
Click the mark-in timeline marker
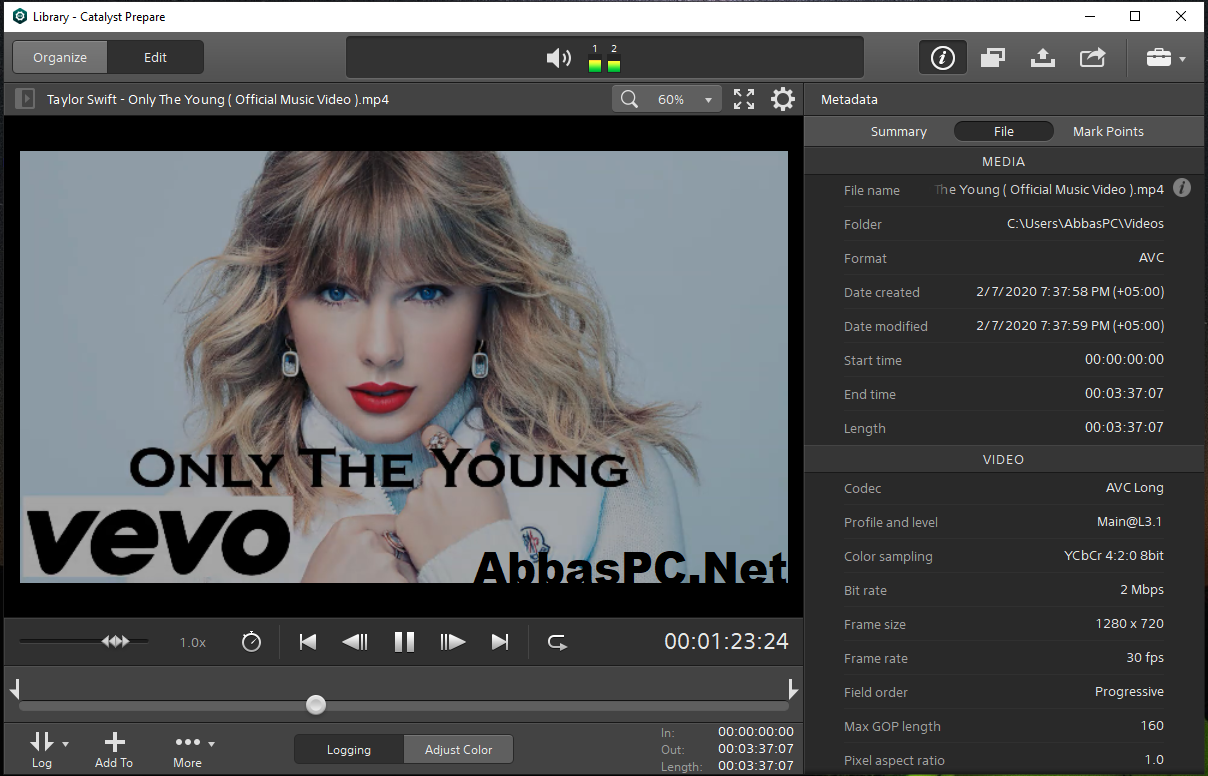[14, 688]
